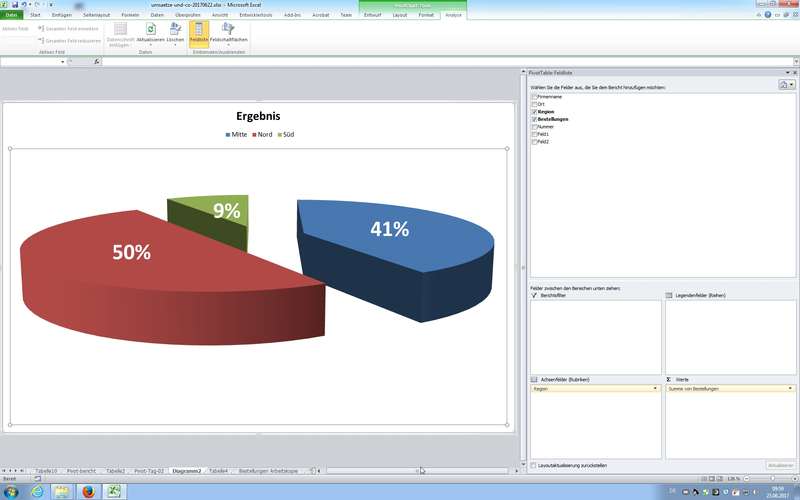Switch to the Entwurf chart tools tab
Screen dimensions: 800x500
(x=372, y=15)
